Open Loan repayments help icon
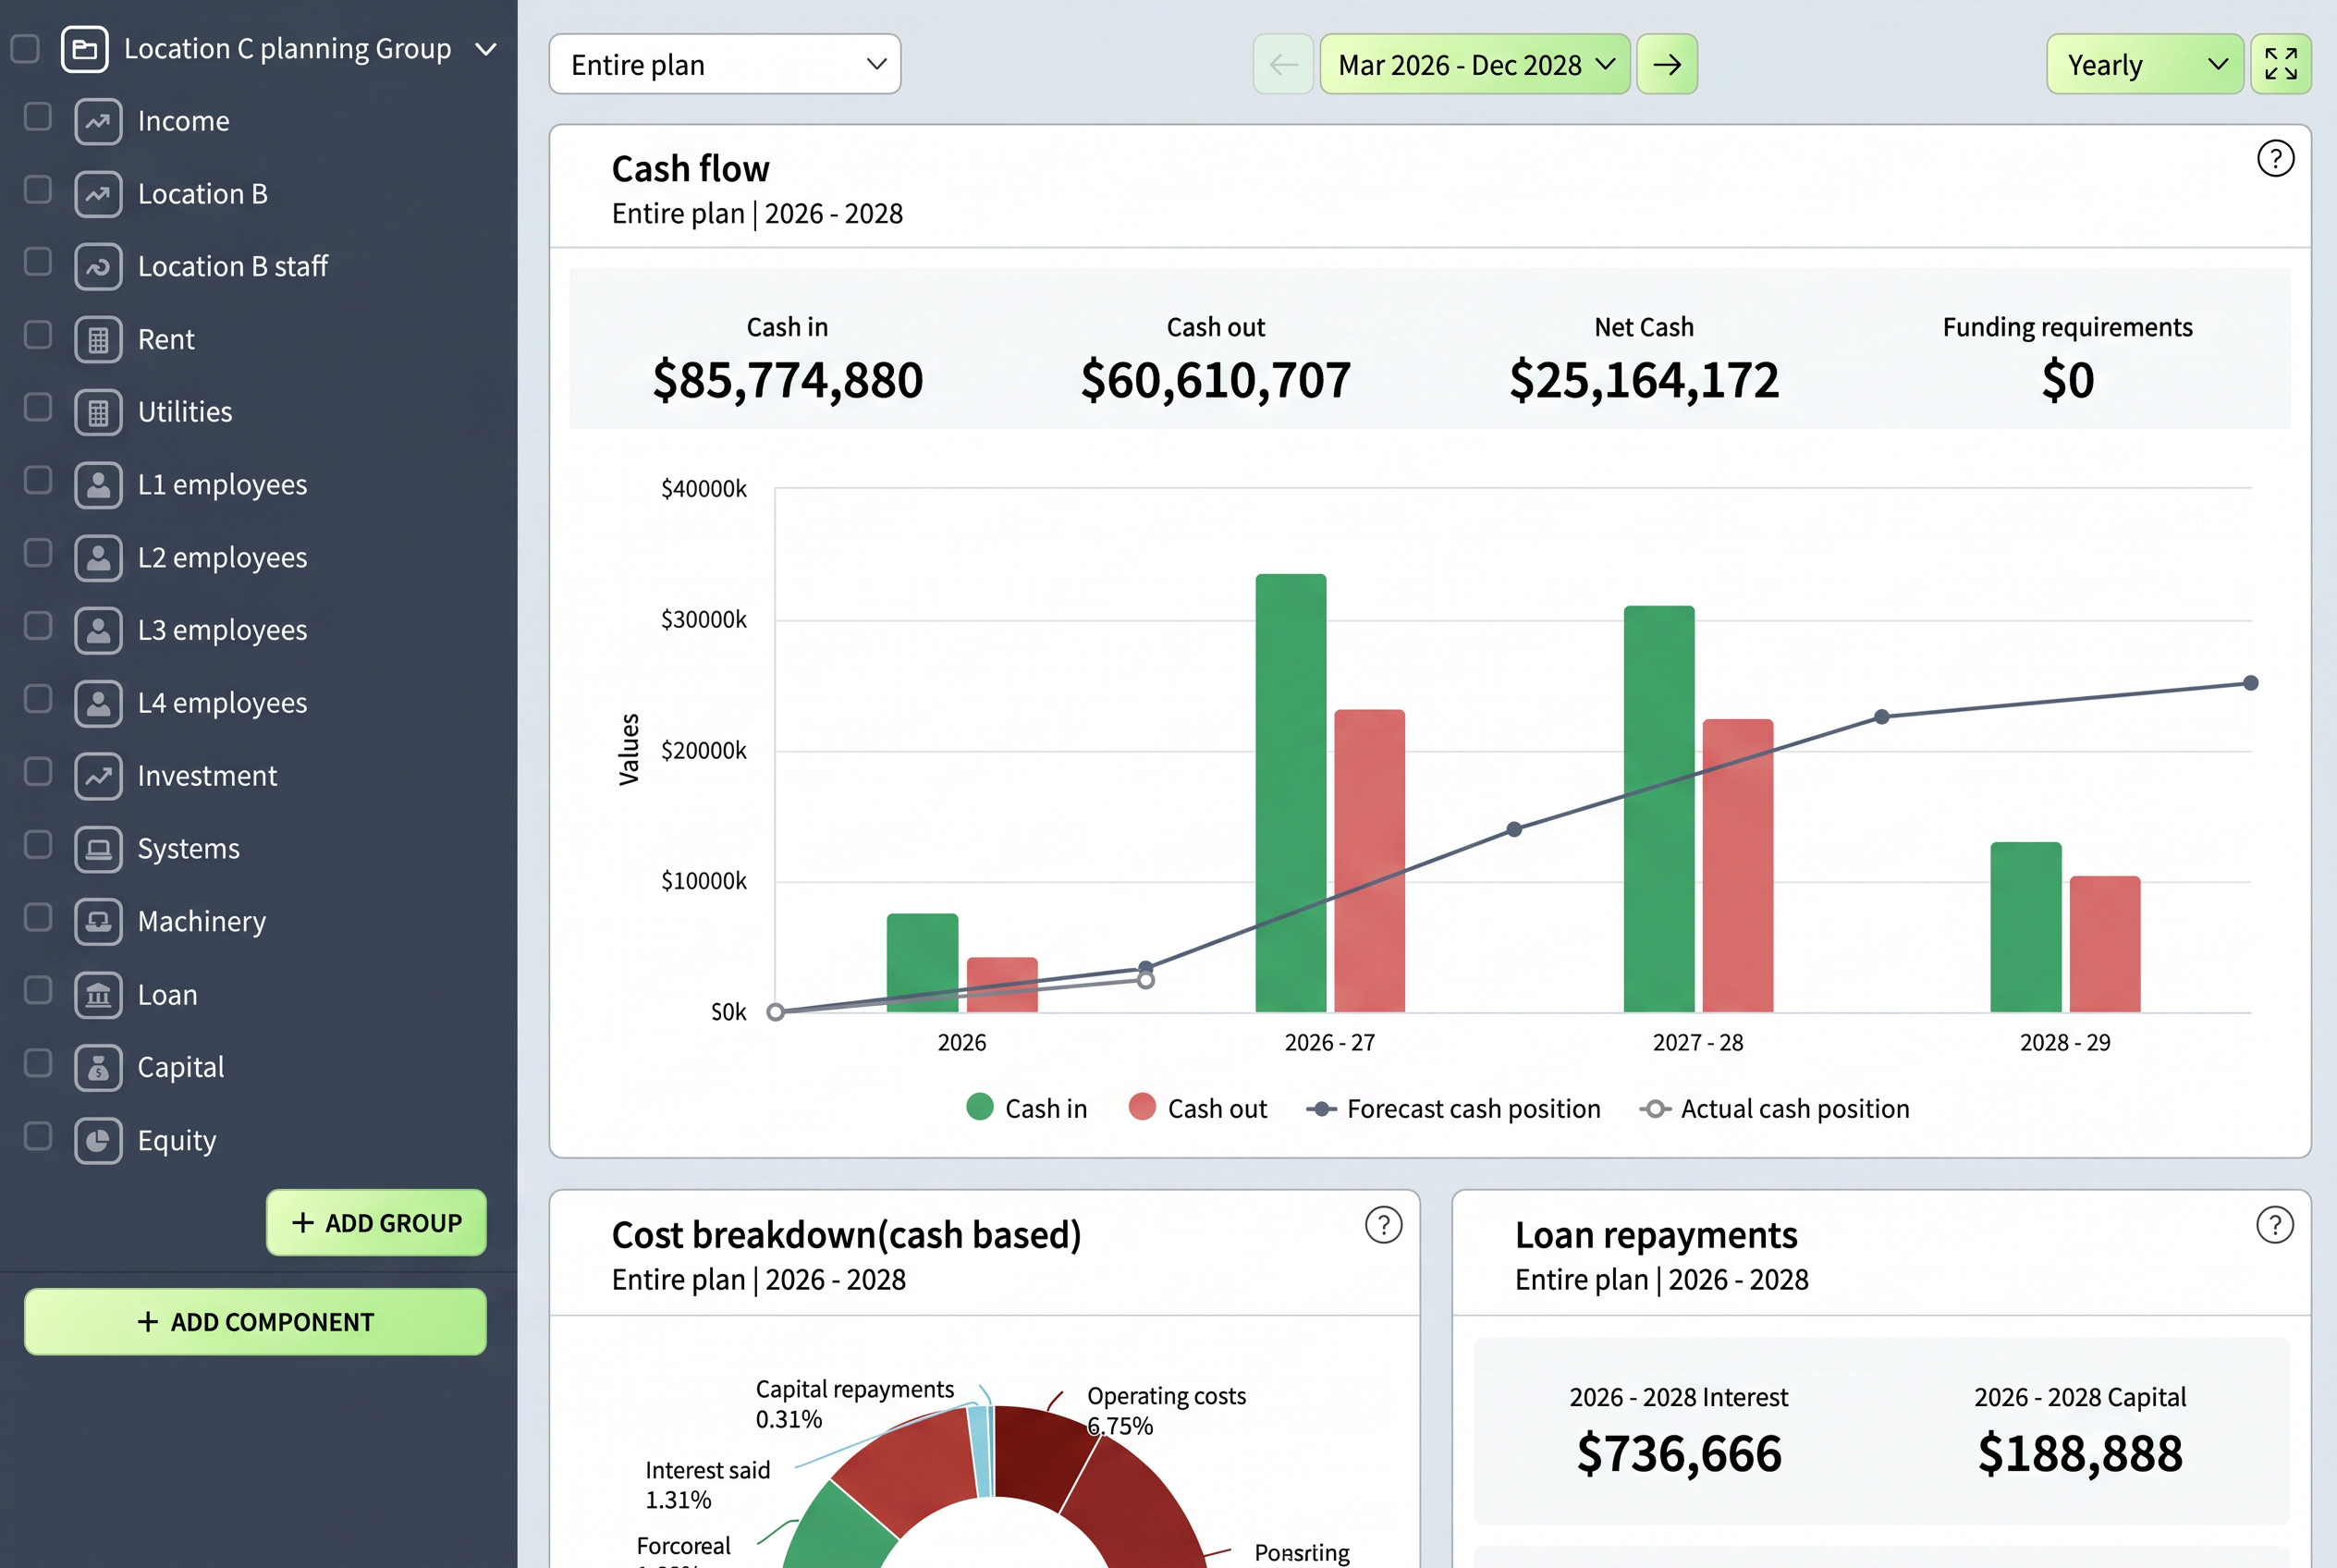Viewport: 2337px width, 1568px height. [2274, 1225]
